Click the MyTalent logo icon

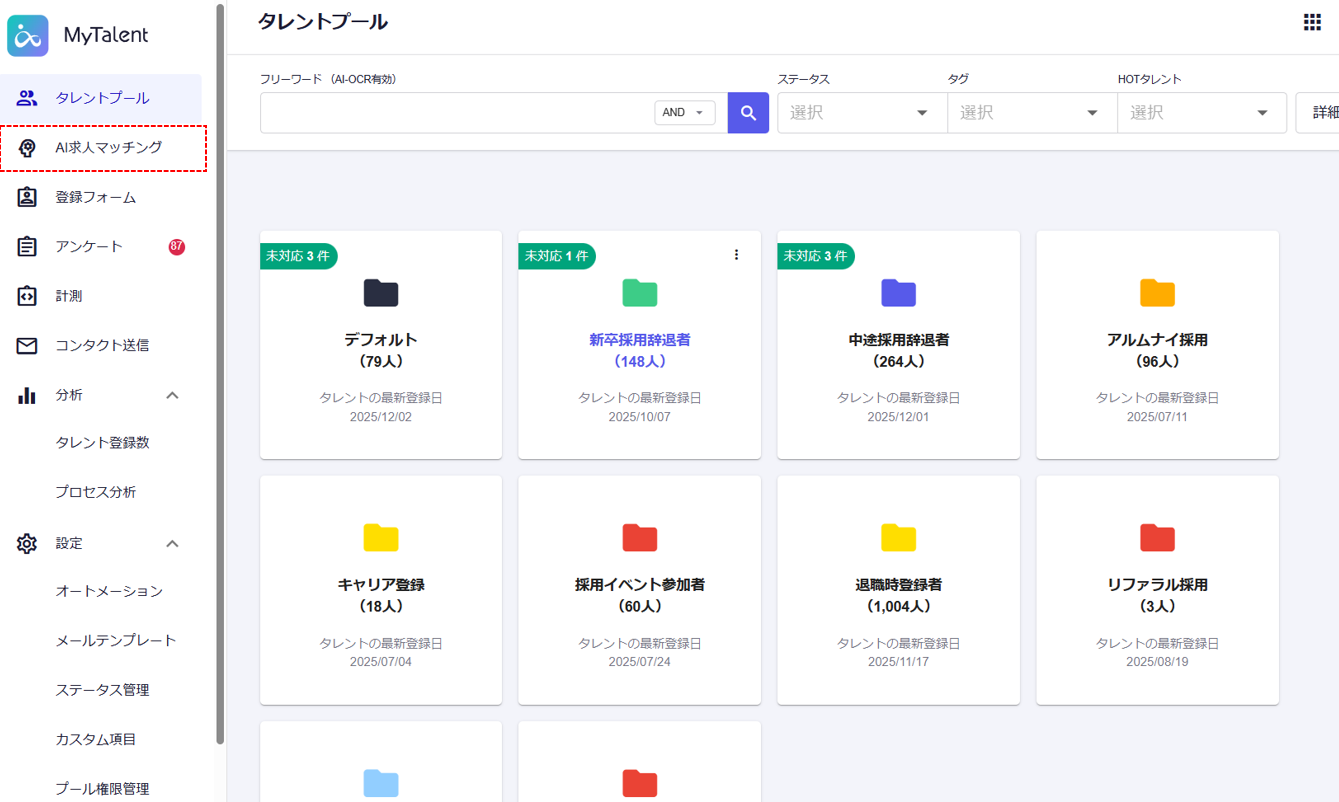click(28, 36)
